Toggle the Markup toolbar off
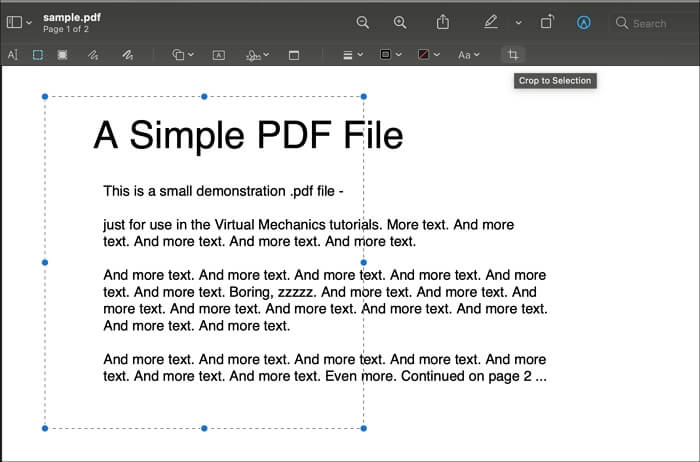700x462 pixels. tap(584, 22)
